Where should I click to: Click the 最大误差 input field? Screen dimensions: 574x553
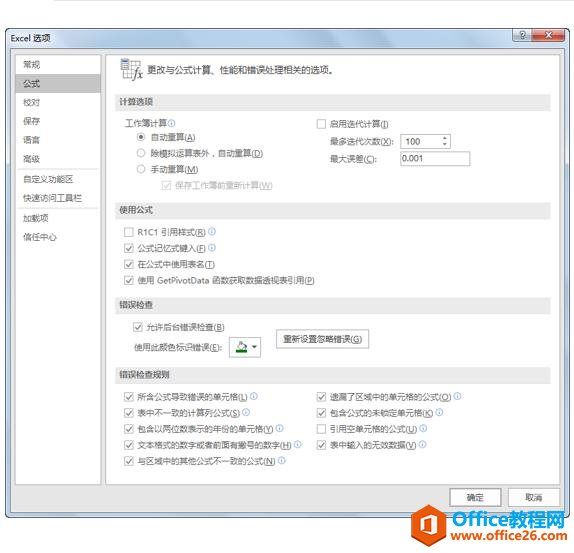pyautogui.click(x=435, y=158)
